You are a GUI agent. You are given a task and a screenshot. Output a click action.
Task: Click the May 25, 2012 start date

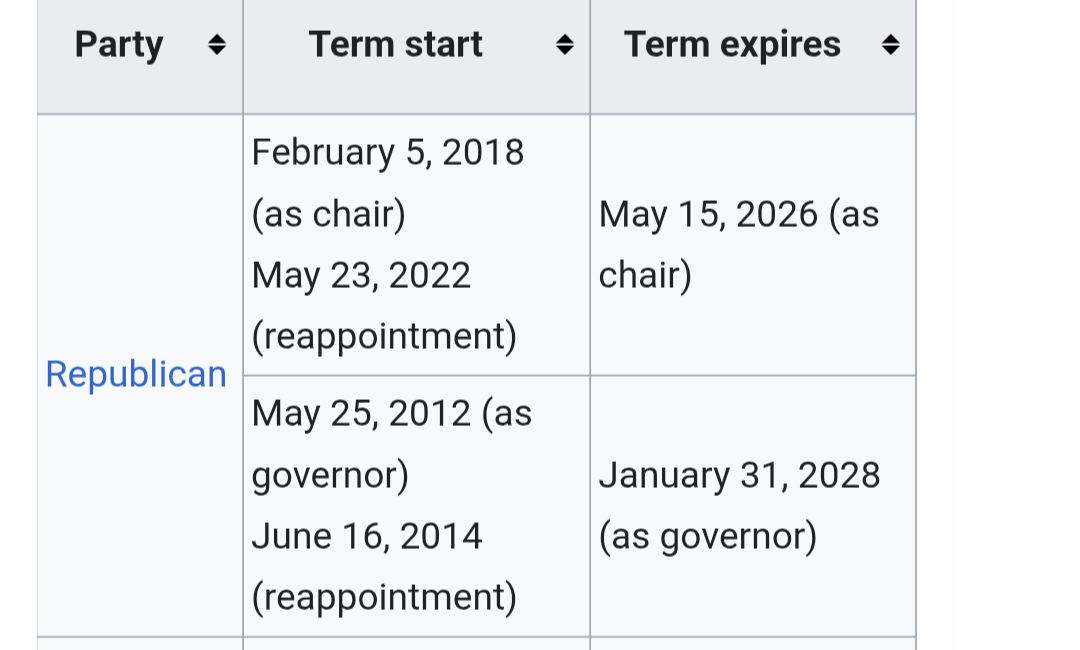point(361,413)
